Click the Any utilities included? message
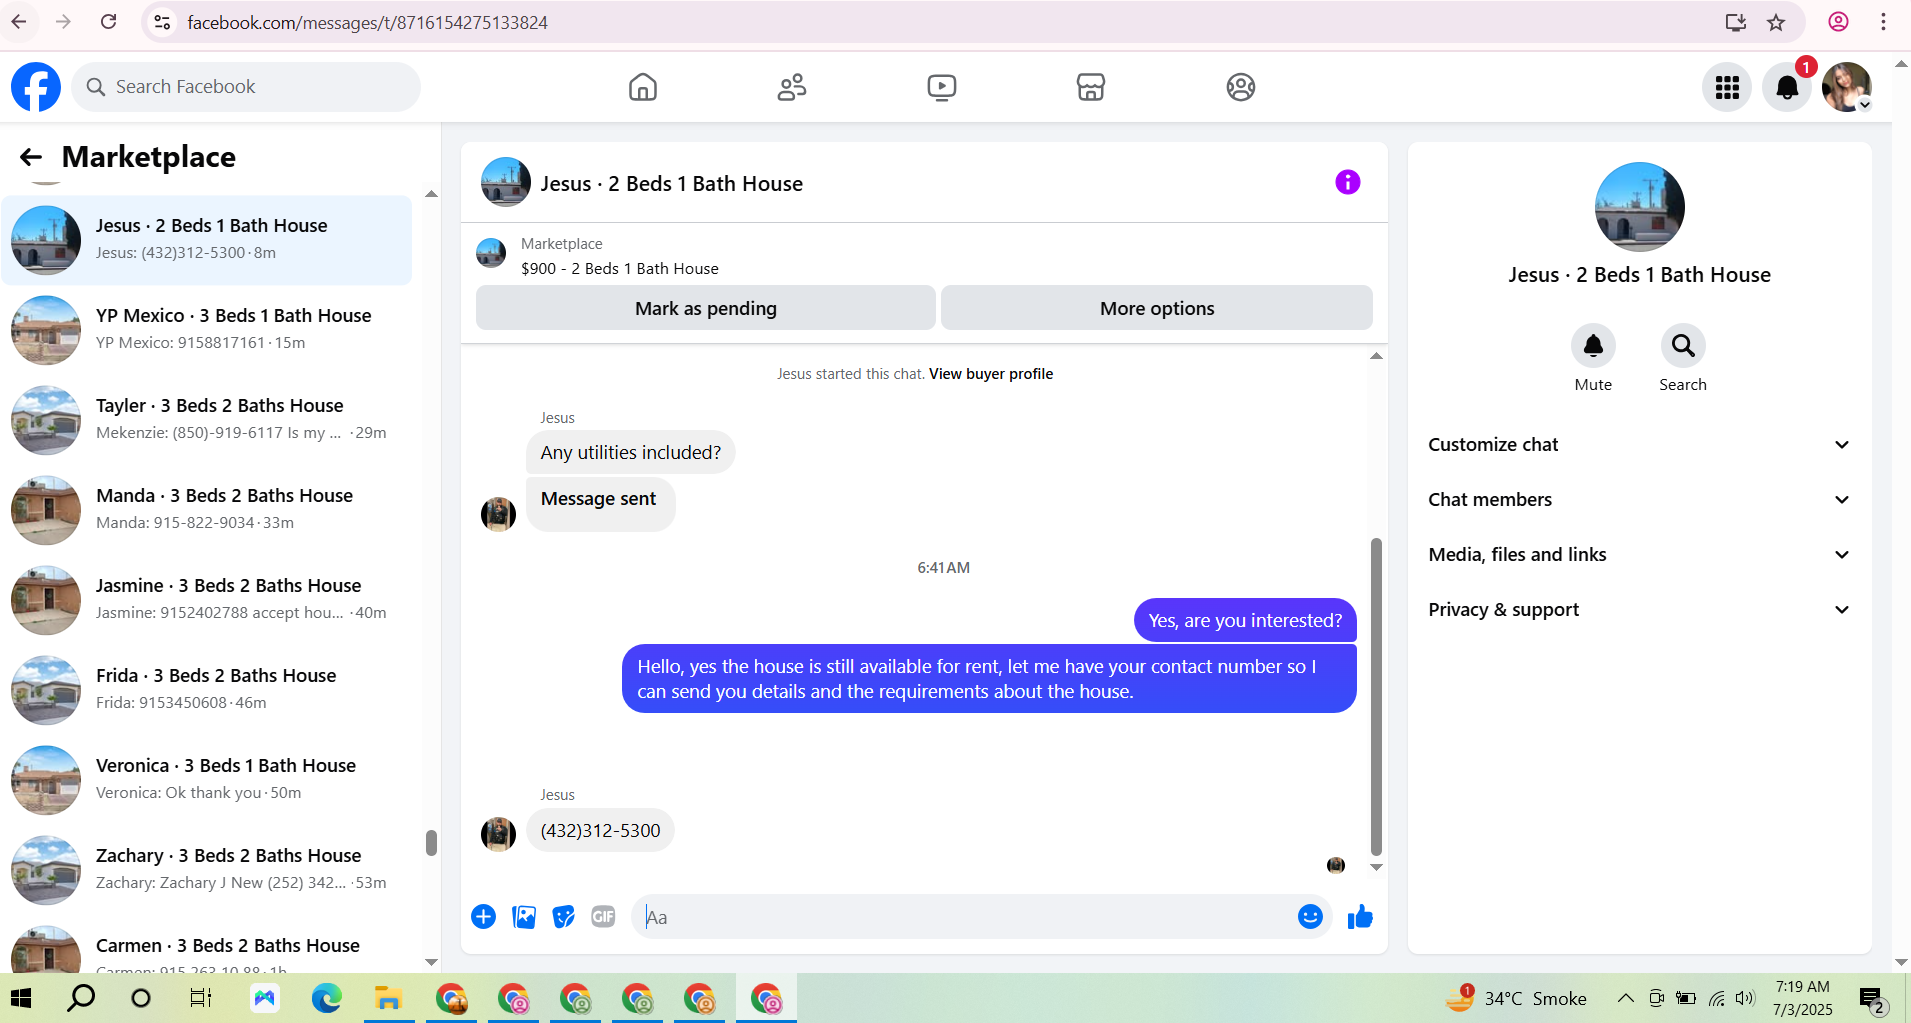This screenshot has height=1023, width=1911. [x=630, y=452]
